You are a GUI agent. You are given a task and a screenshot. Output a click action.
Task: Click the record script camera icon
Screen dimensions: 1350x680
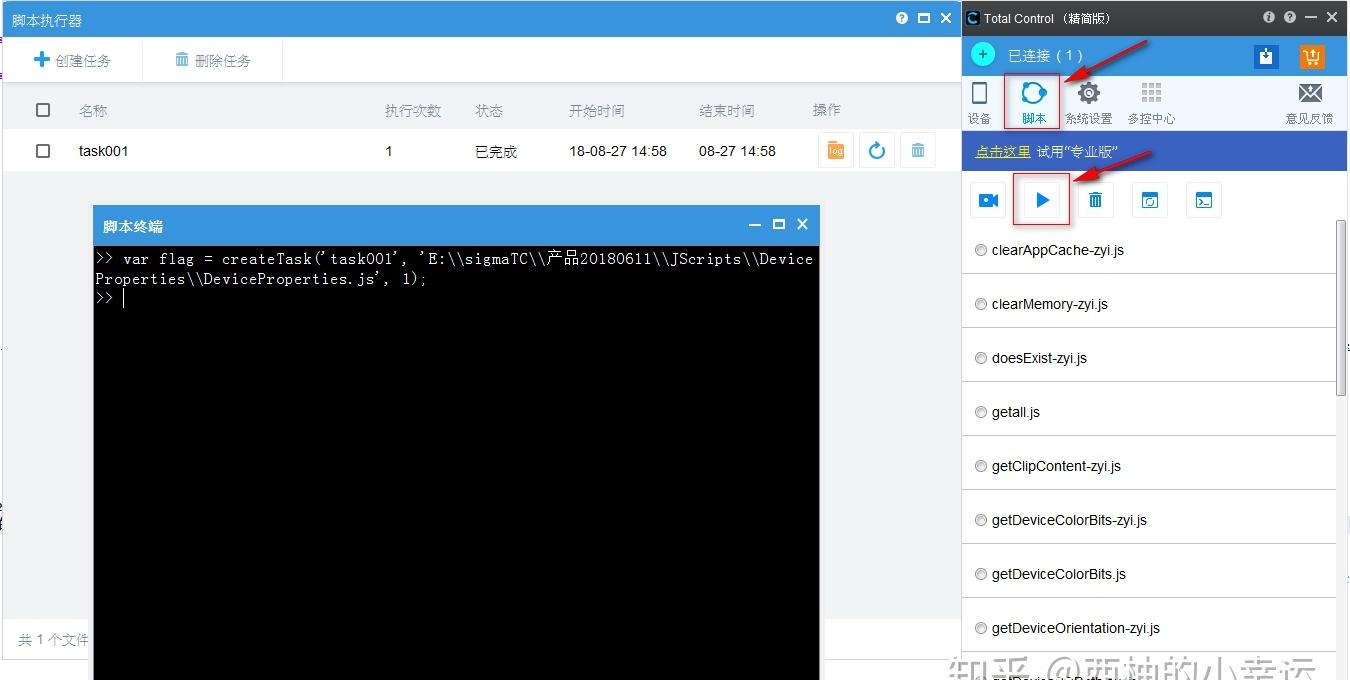988,200
